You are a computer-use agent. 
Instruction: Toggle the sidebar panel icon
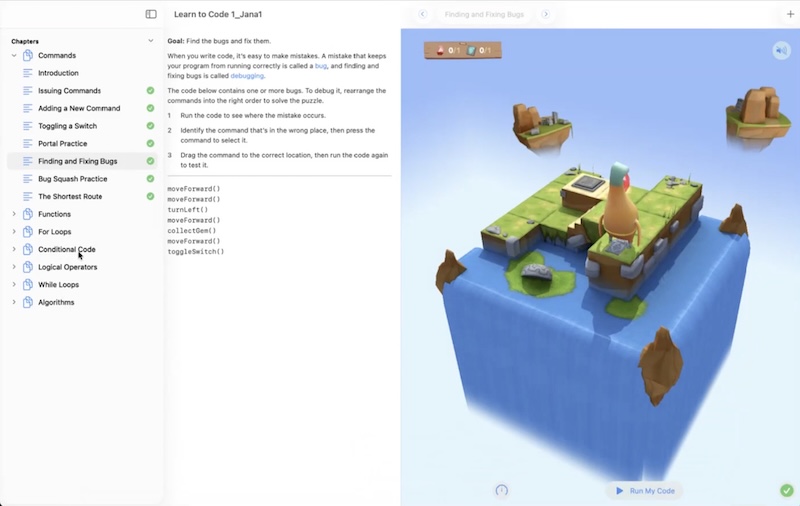coord(151,14)
